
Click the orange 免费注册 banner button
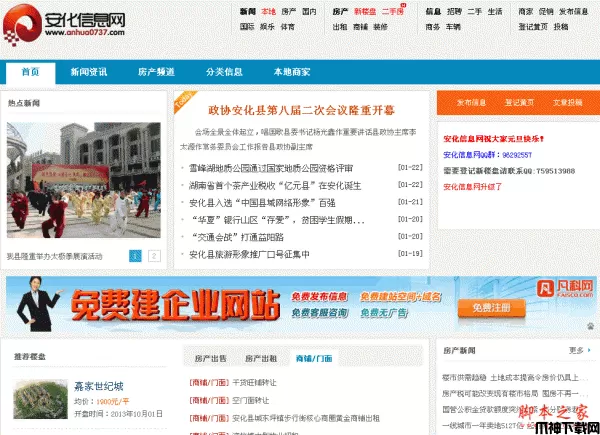[x=491, y=308]
